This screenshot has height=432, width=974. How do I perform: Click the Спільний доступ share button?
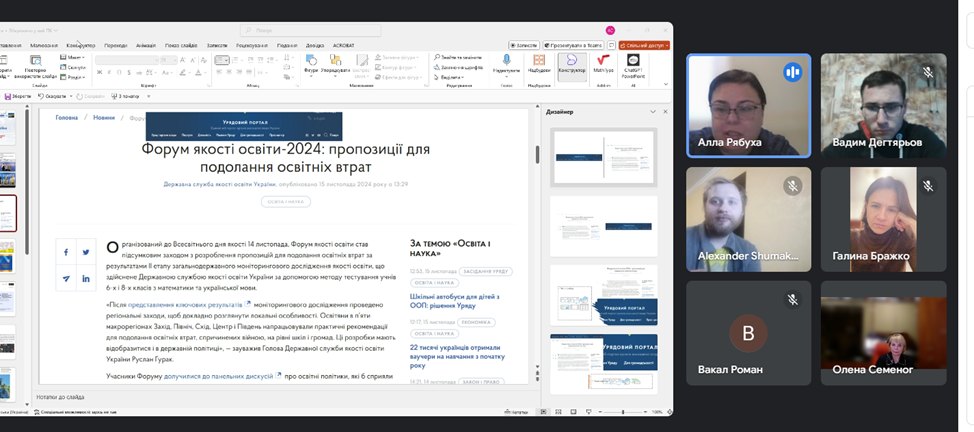point(644,45)
